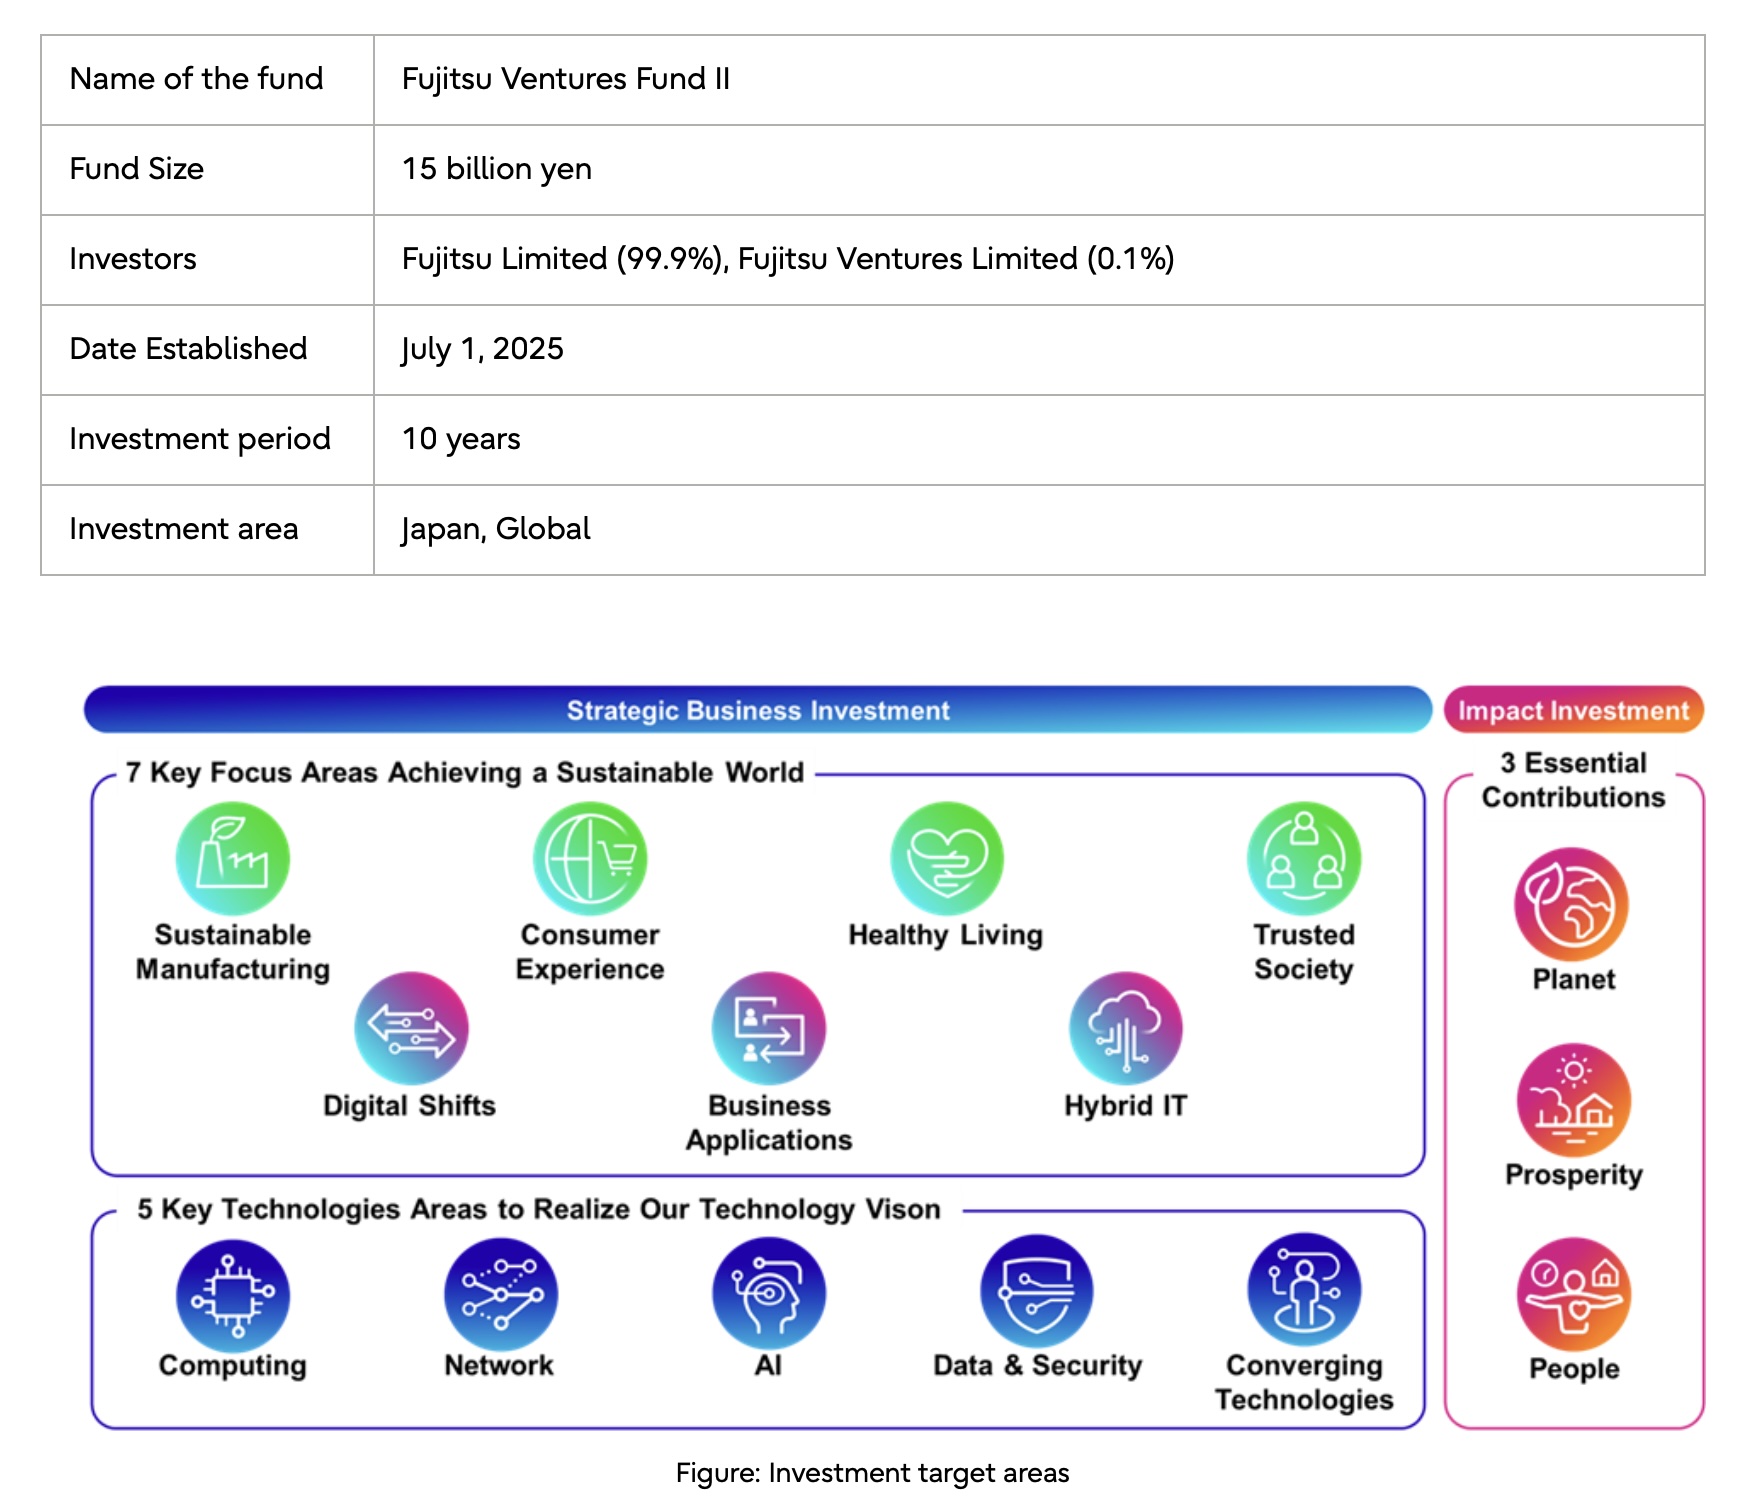Select the 'Fujitsu Ventures Fund II' cell
Viewport: 1742px width, 1504px height.
coord(1039,80)
